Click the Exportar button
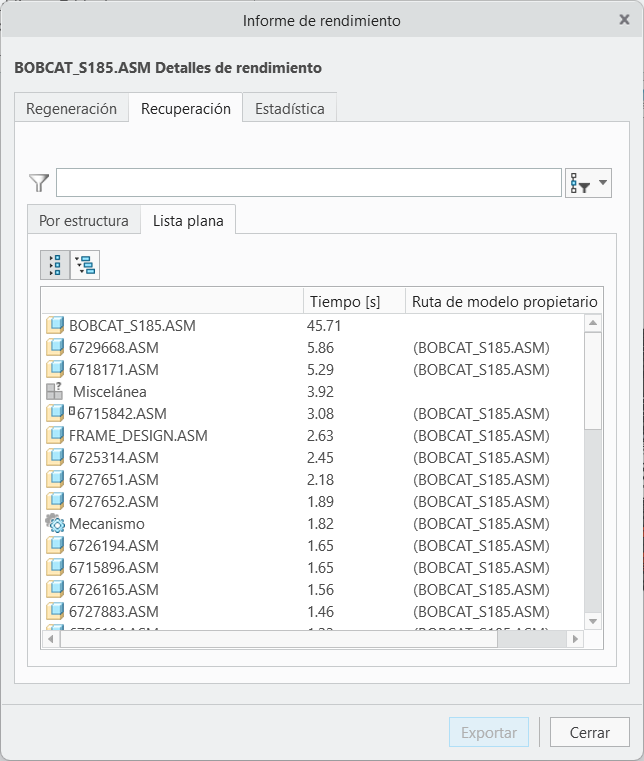This screenshot has width=644, height=761. [489, 732]
